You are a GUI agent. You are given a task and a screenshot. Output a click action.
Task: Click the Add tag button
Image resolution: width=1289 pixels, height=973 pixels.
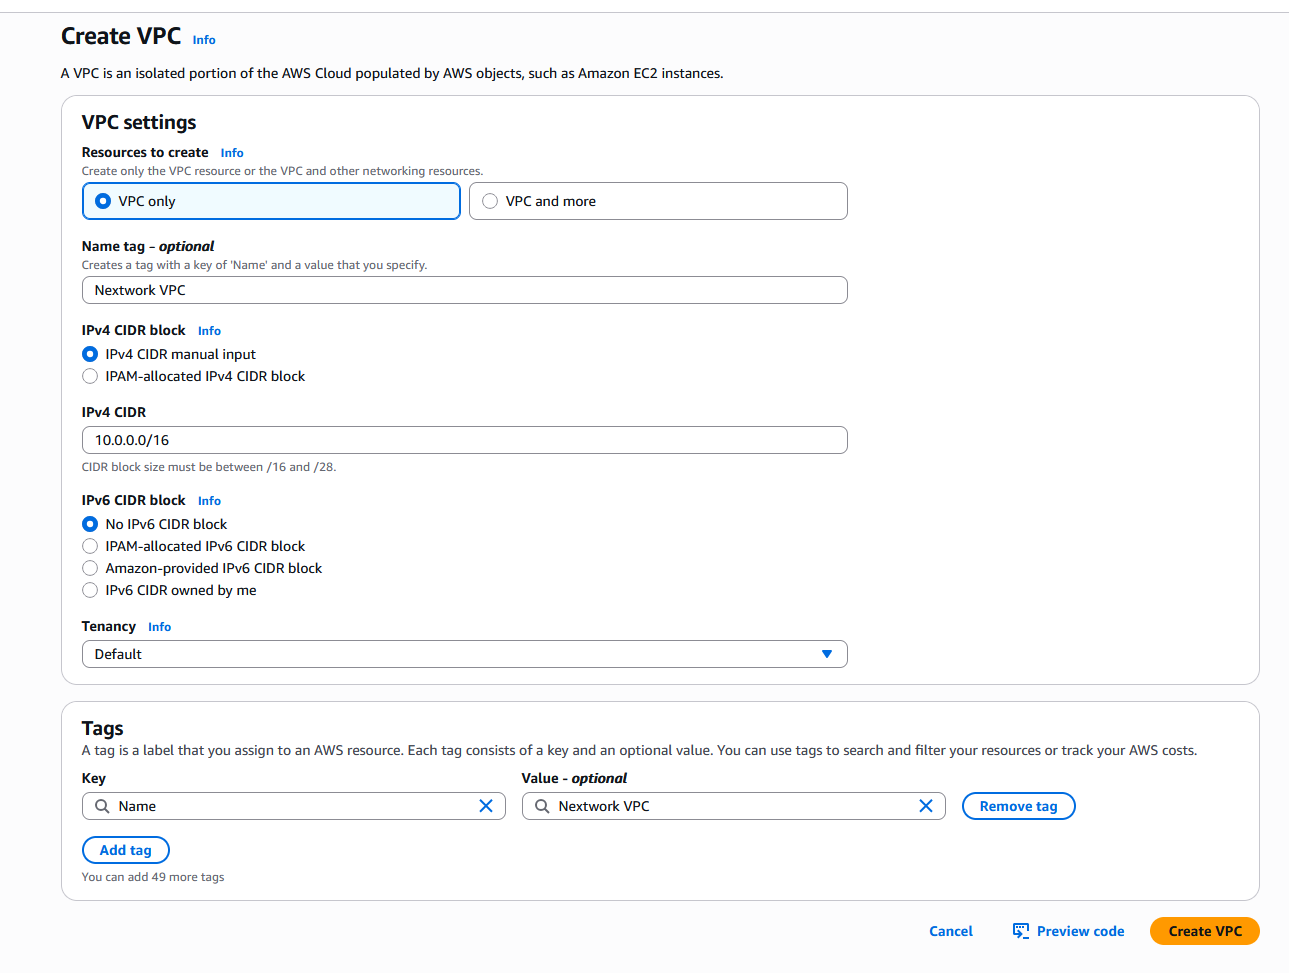point(125,850)
